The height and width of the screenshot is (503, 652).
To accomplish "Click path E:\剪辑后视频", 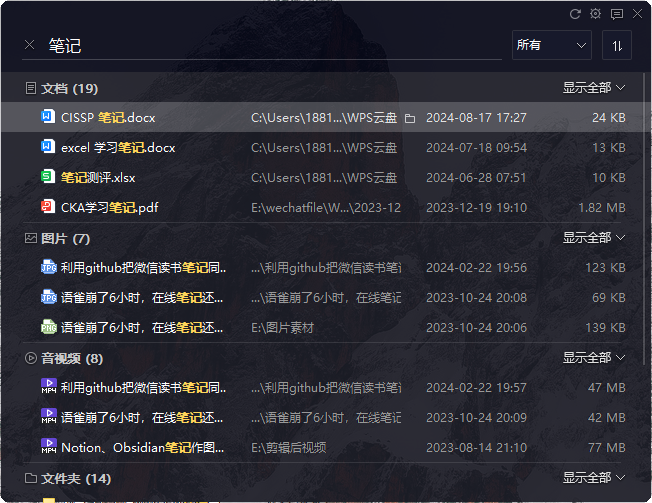I will tap(289, 448).
